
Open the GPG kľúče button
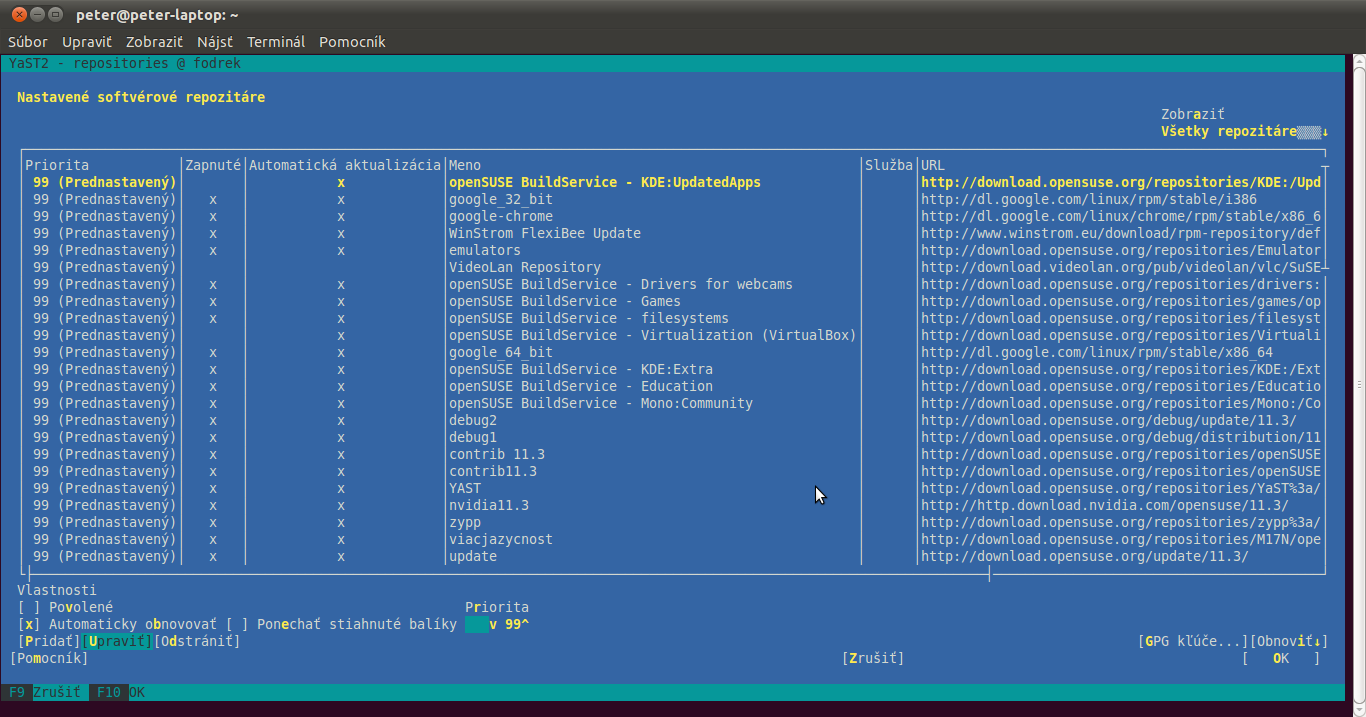tap(1193, 641)
